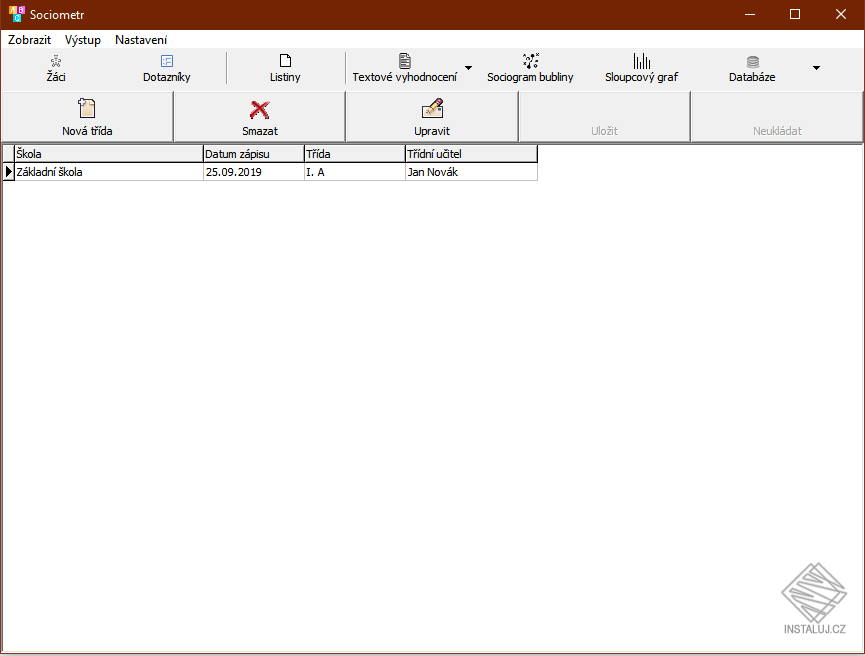The image size is (865, 656).
Task: Open the Žáci students view
Action: pos(56,68)
